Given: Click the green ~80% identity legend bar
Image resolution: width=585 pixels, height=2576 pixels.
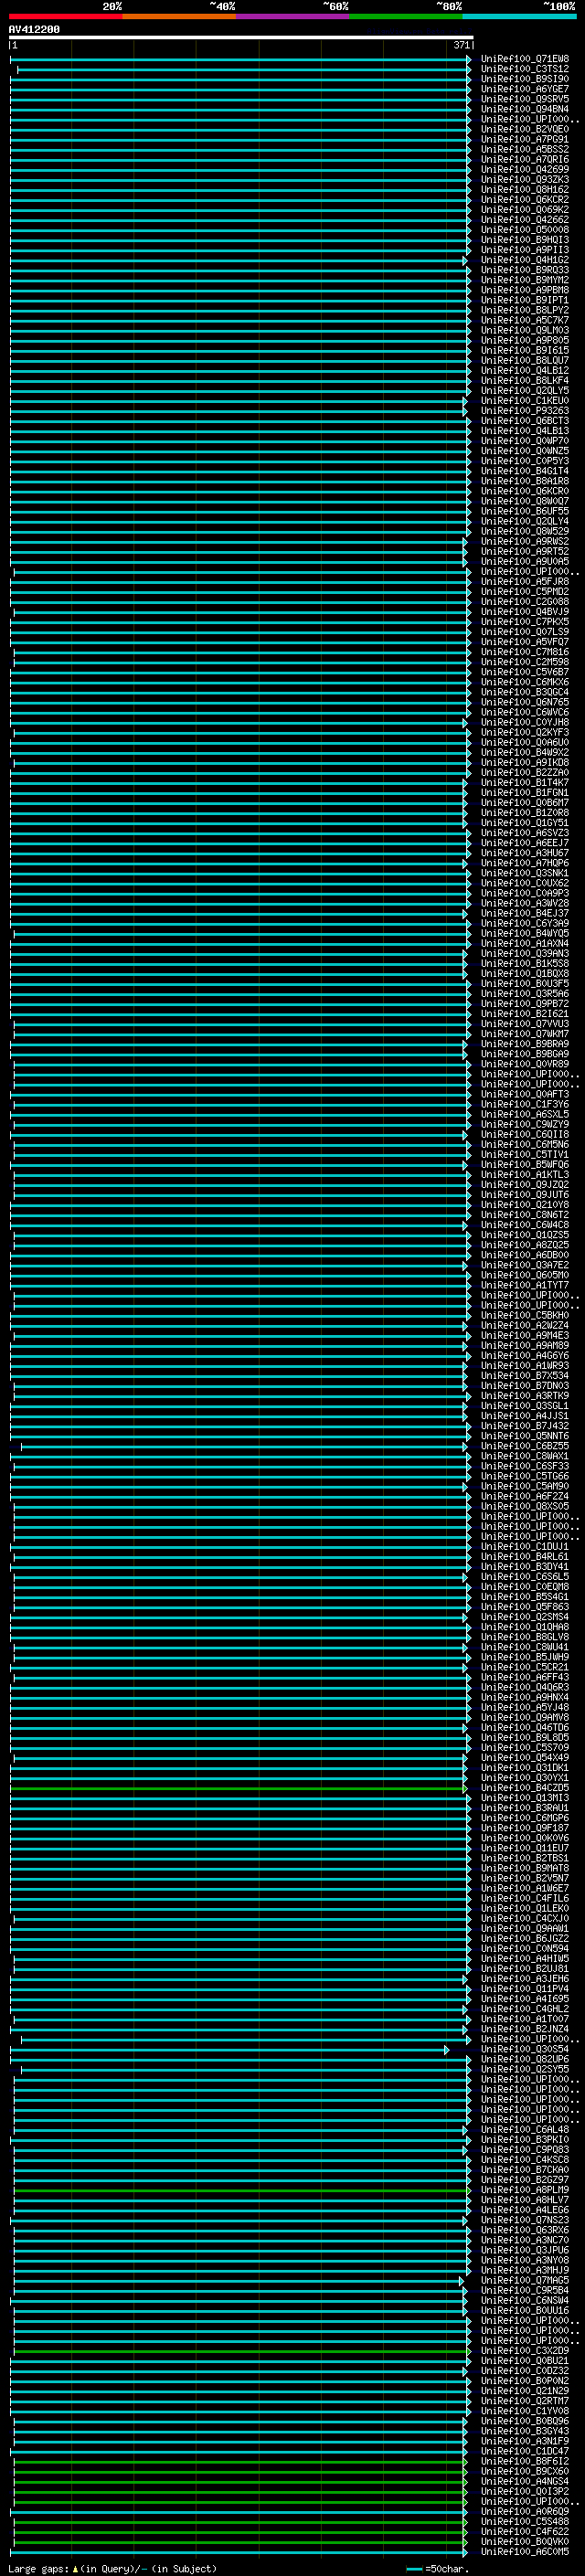Looking at the screenshot, I should [x=406, y=16].
